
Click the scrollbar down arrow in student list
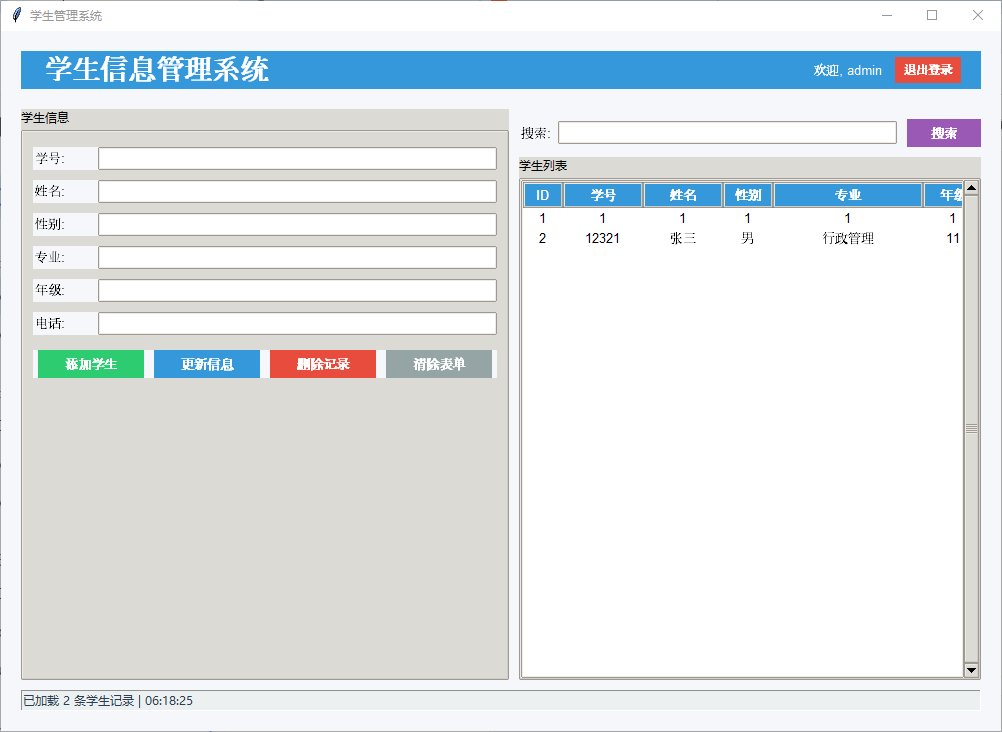(969, 670)
